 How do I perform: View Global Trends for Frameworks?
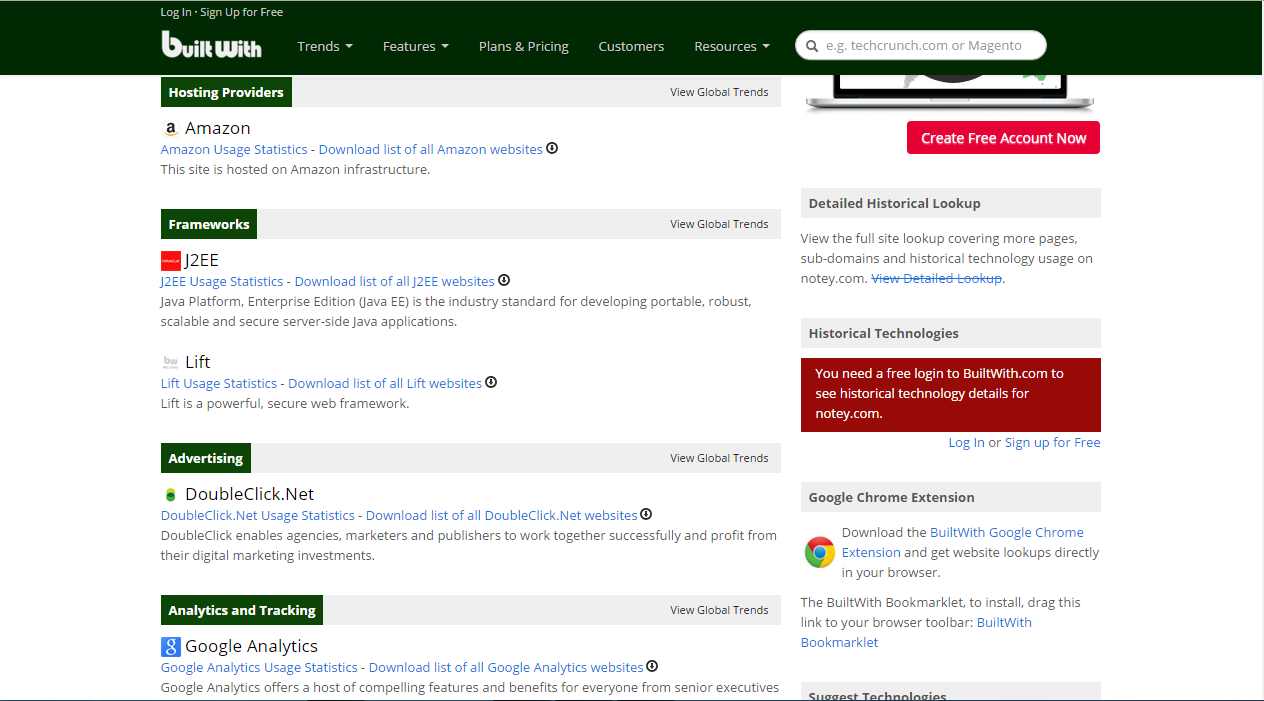click(719, 224)
